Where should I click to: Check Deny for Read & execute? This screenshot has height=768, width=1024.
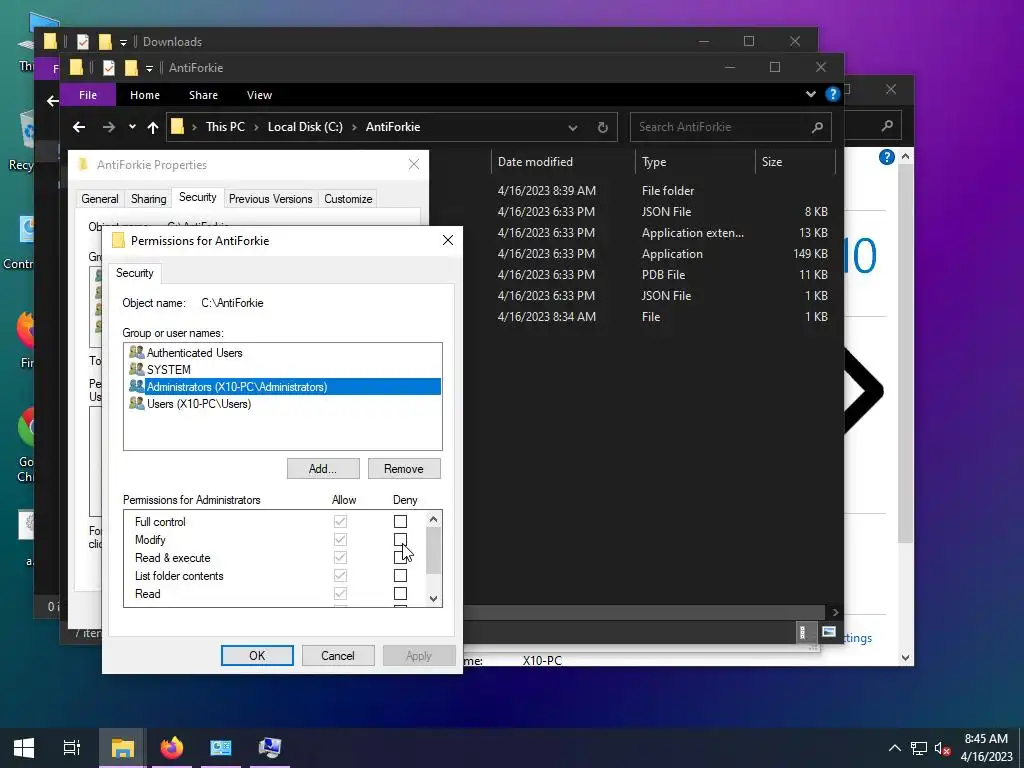point(400,557)
